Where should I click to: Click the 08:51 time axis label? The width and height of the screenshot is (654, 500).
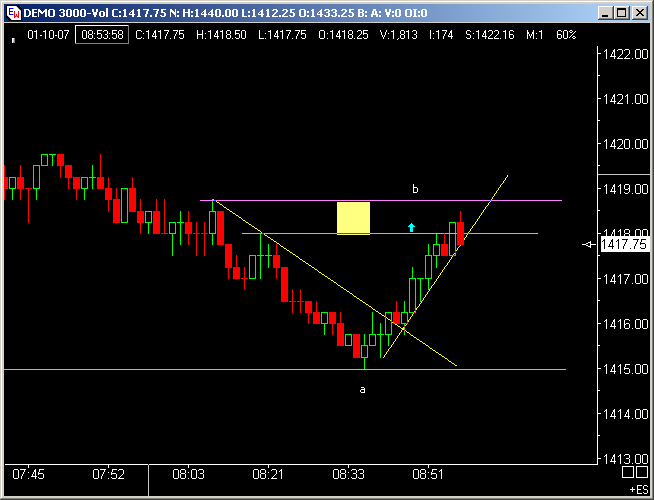[x=428, y=475]
